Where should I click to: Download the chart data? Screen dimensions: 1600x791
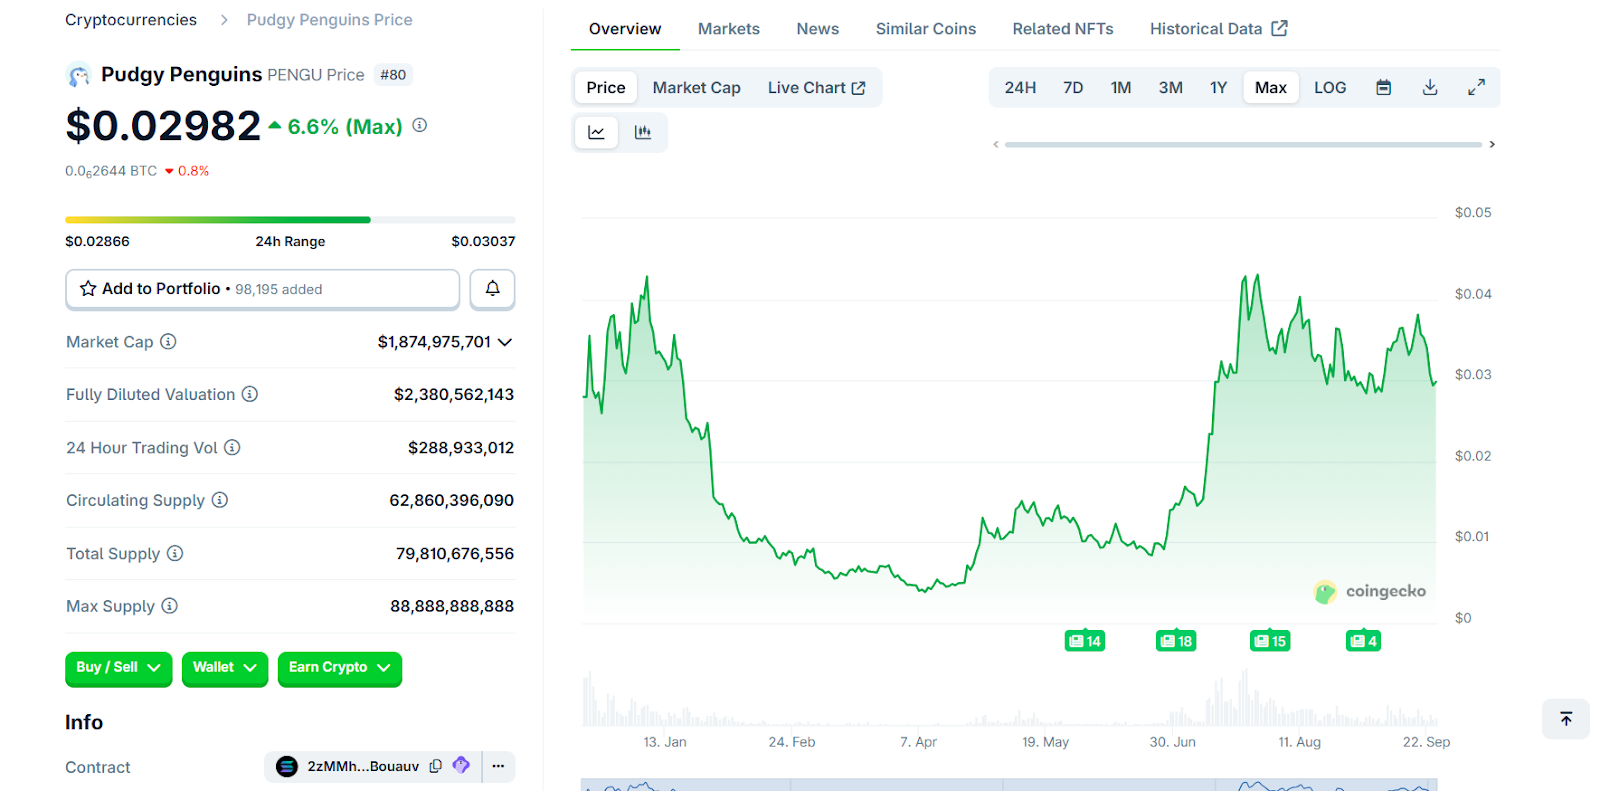click(1430, 88)
